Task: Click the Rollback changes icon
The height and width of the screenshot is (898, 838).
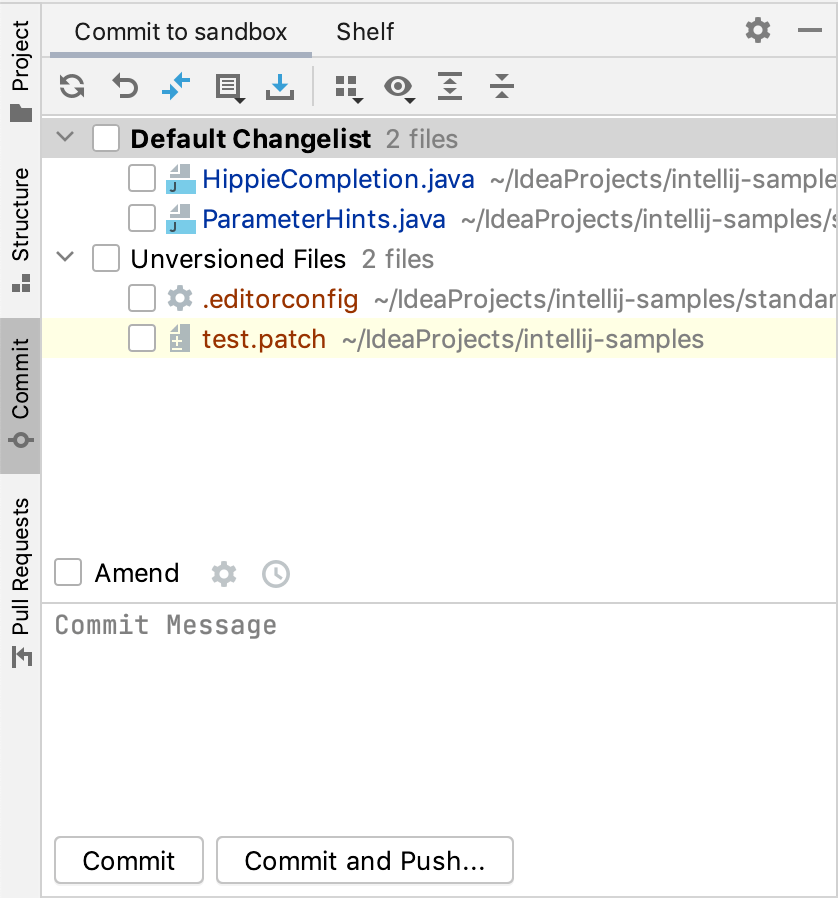Action: pyautogui.click(x=124, y=87)
